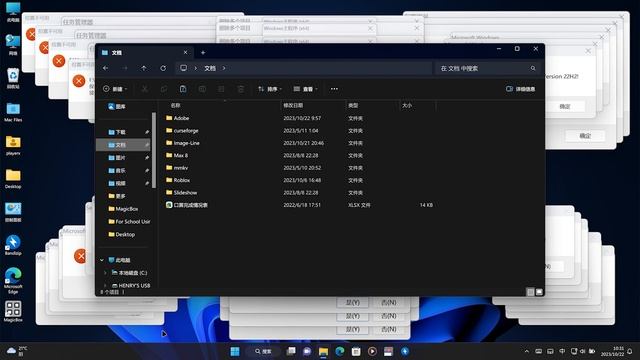Click the paste icon in Explorer toolbar

click(183, 89)
